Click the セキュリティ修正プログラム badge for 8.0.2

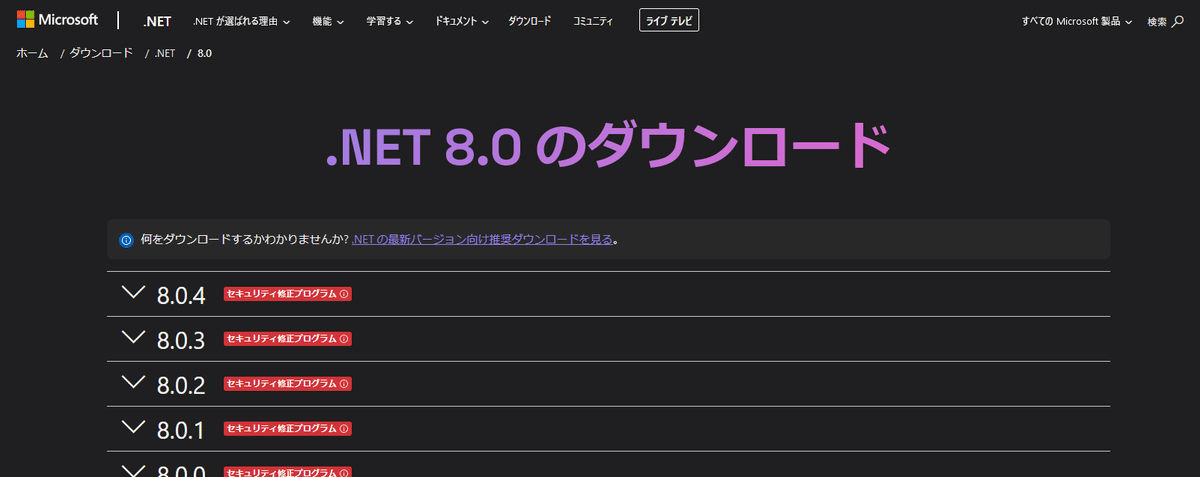click(287, 384)
